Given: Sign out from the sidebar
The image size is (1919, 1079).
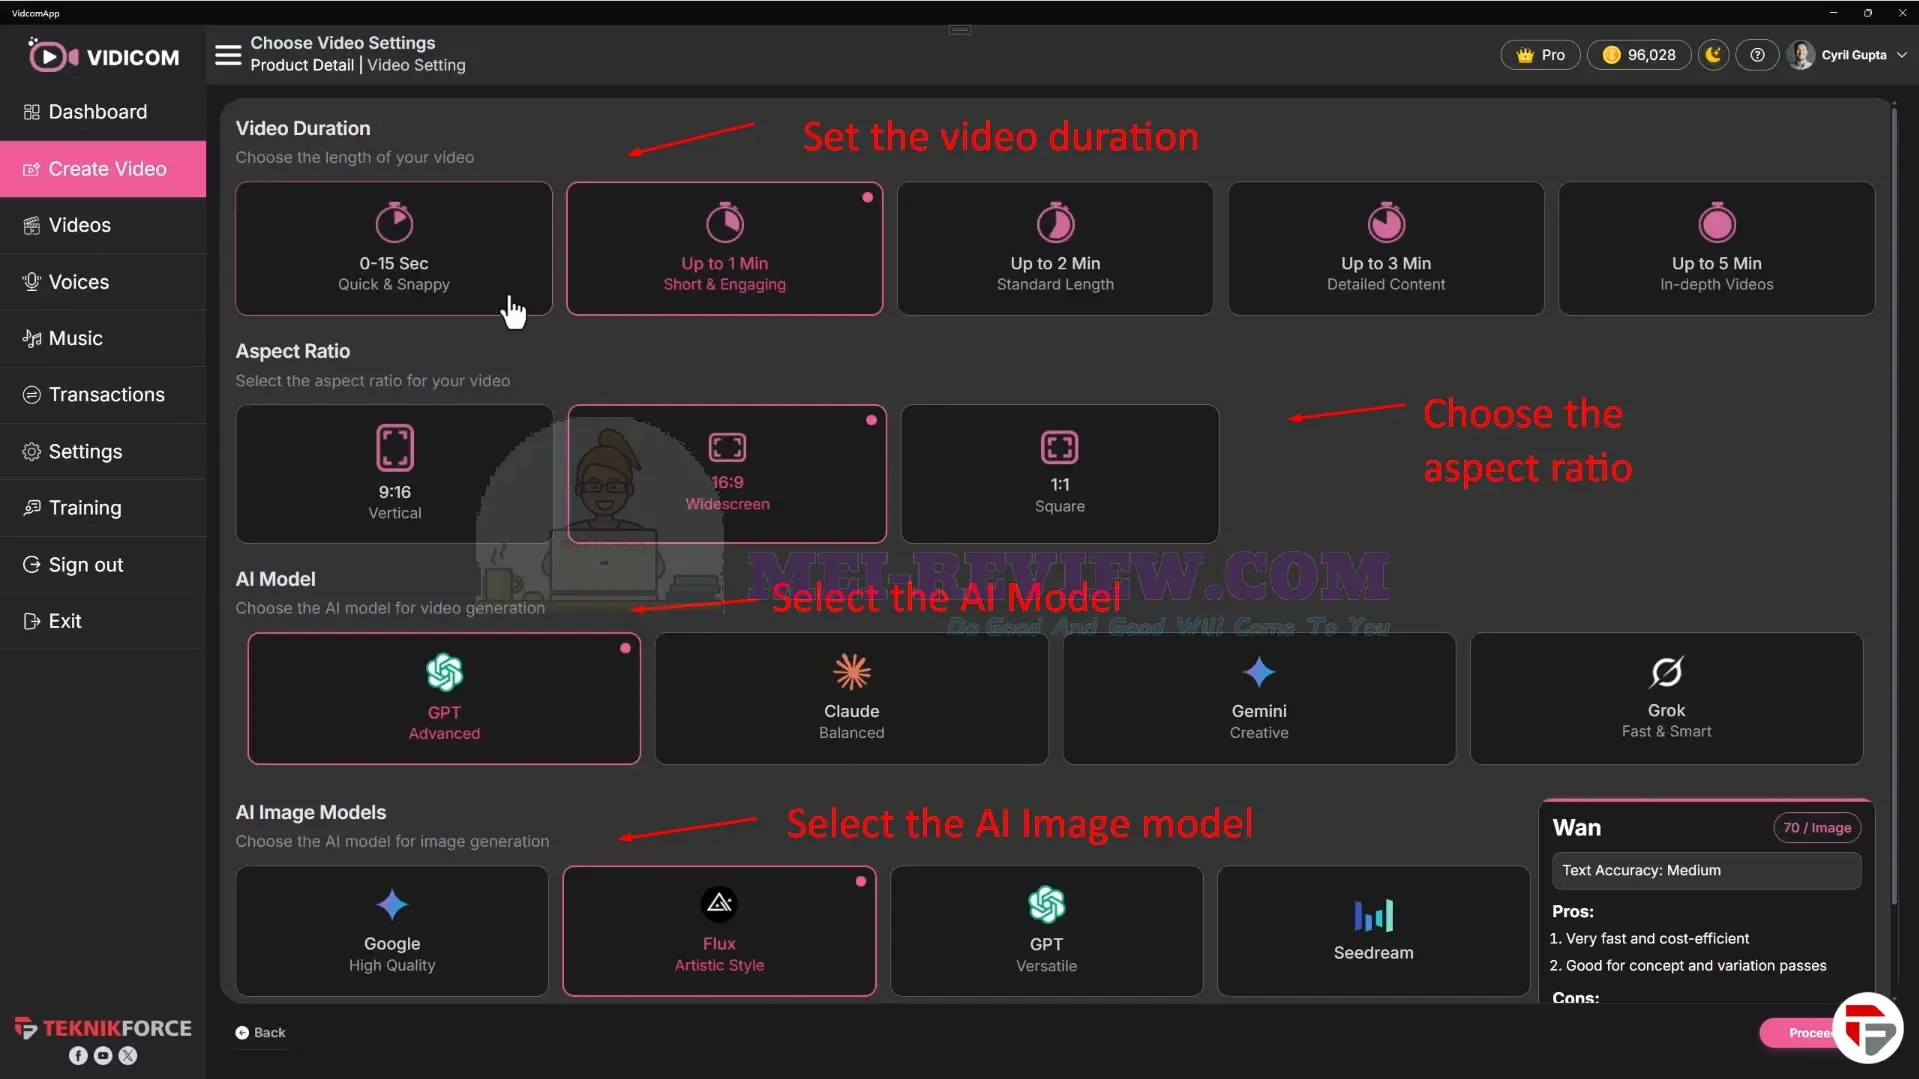Looking at the screenshot, I should [x=103, y=565].
